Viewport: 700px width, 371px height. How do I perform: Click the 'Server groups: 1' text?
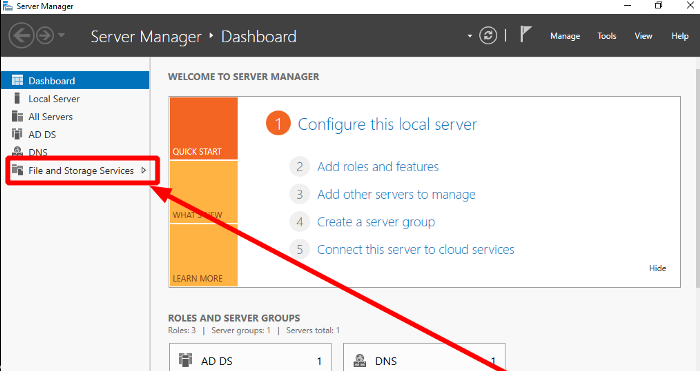tap(241, 330)
